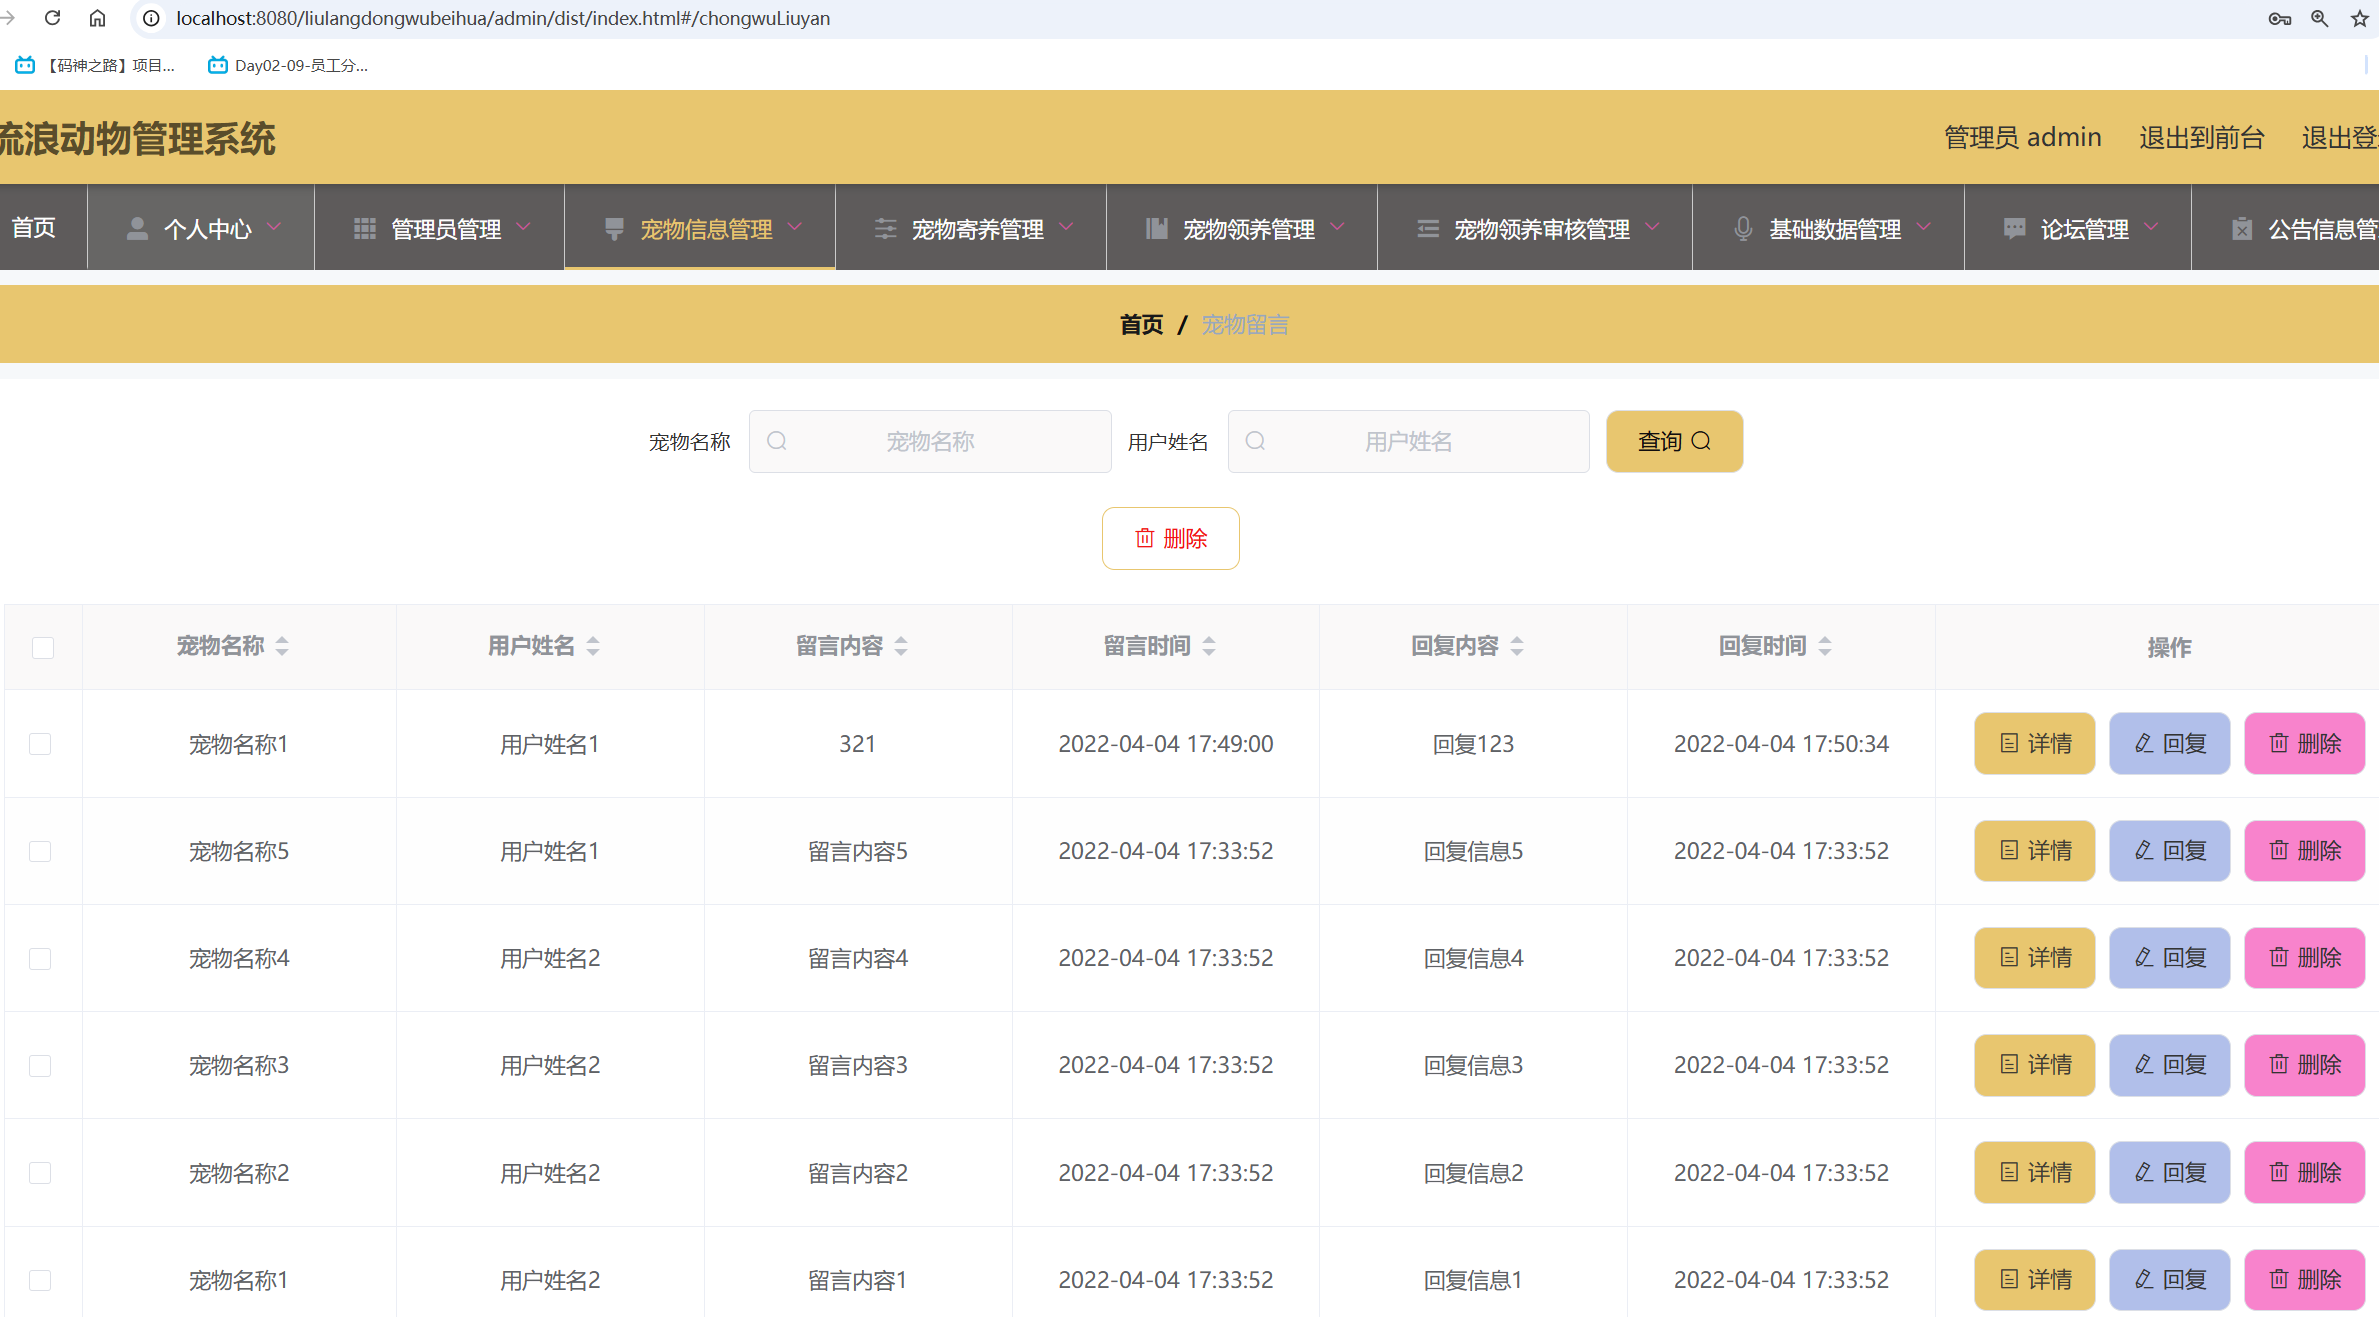
Task: Open the 宠物寄养管理 menu
Action: 971,228
